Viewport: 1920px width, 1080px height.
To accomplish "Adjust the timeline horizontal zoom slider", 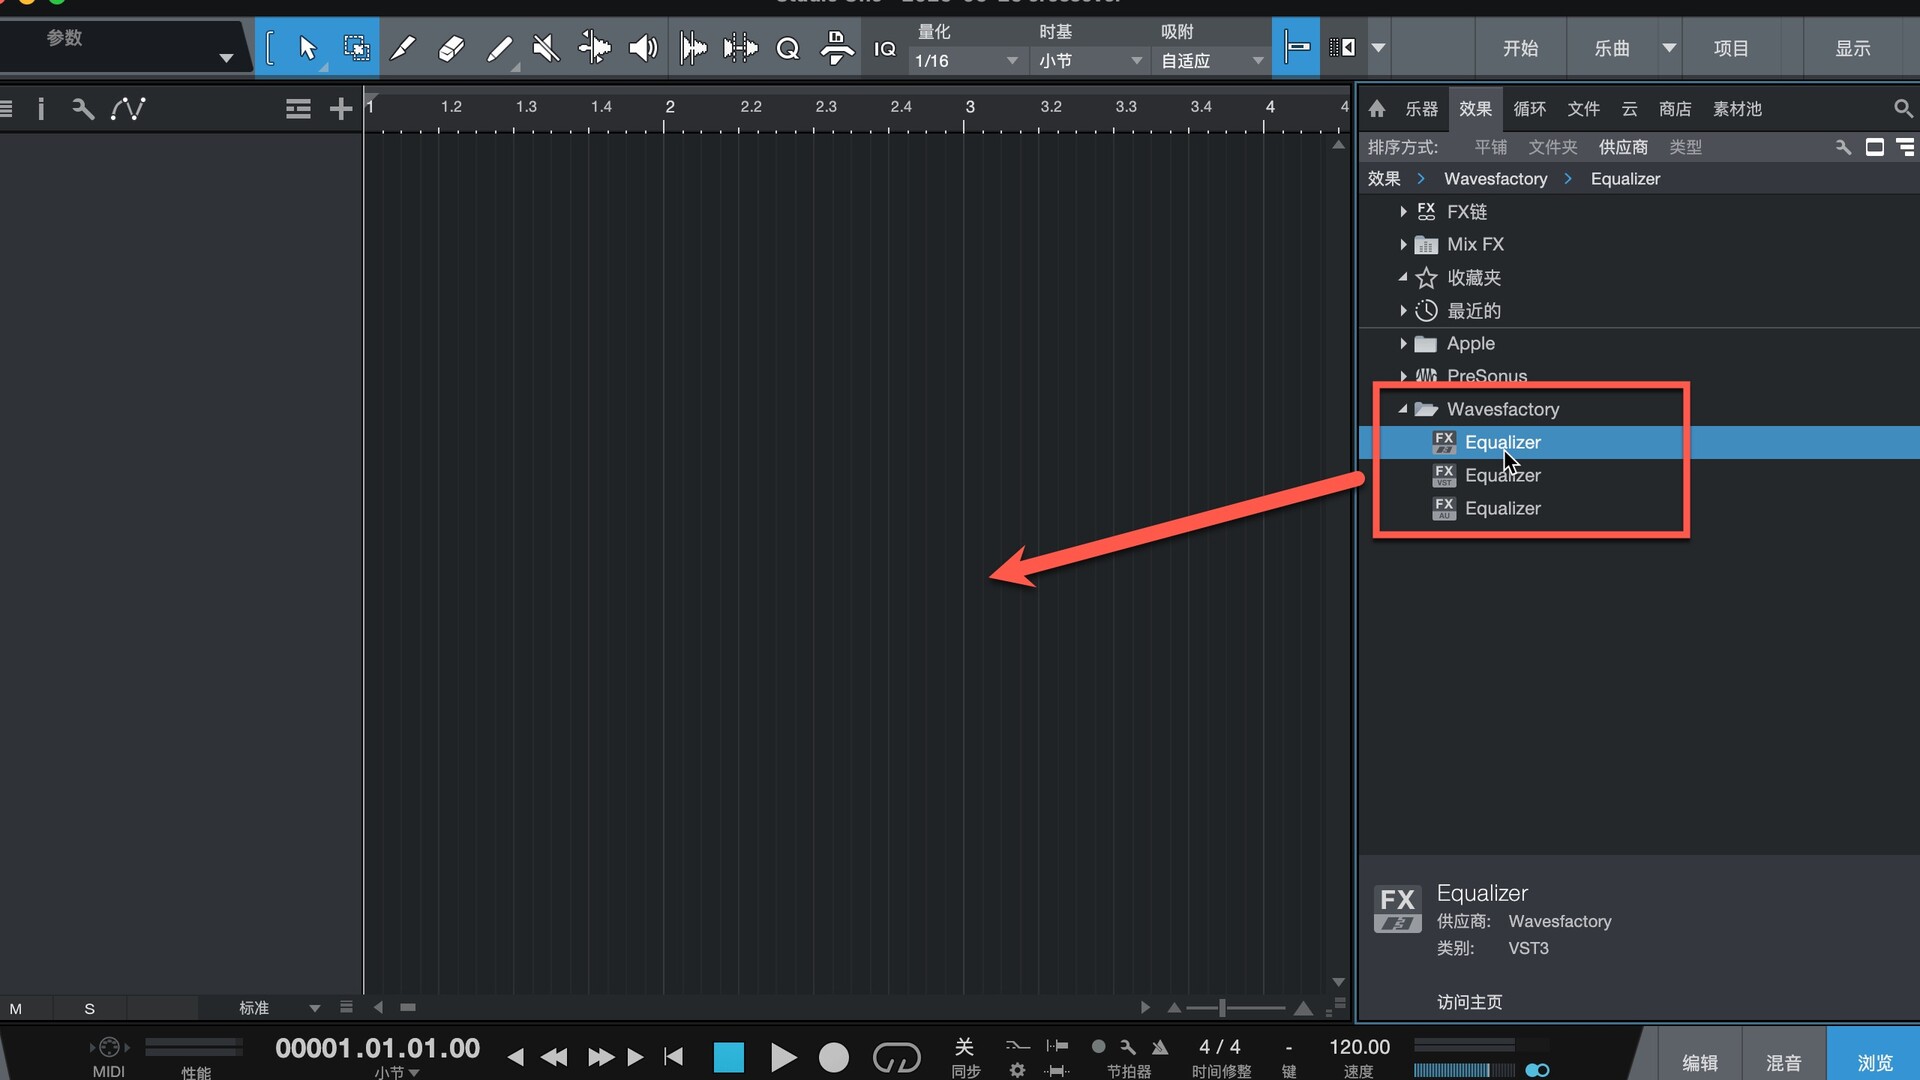I will tap(1222, 1008).
